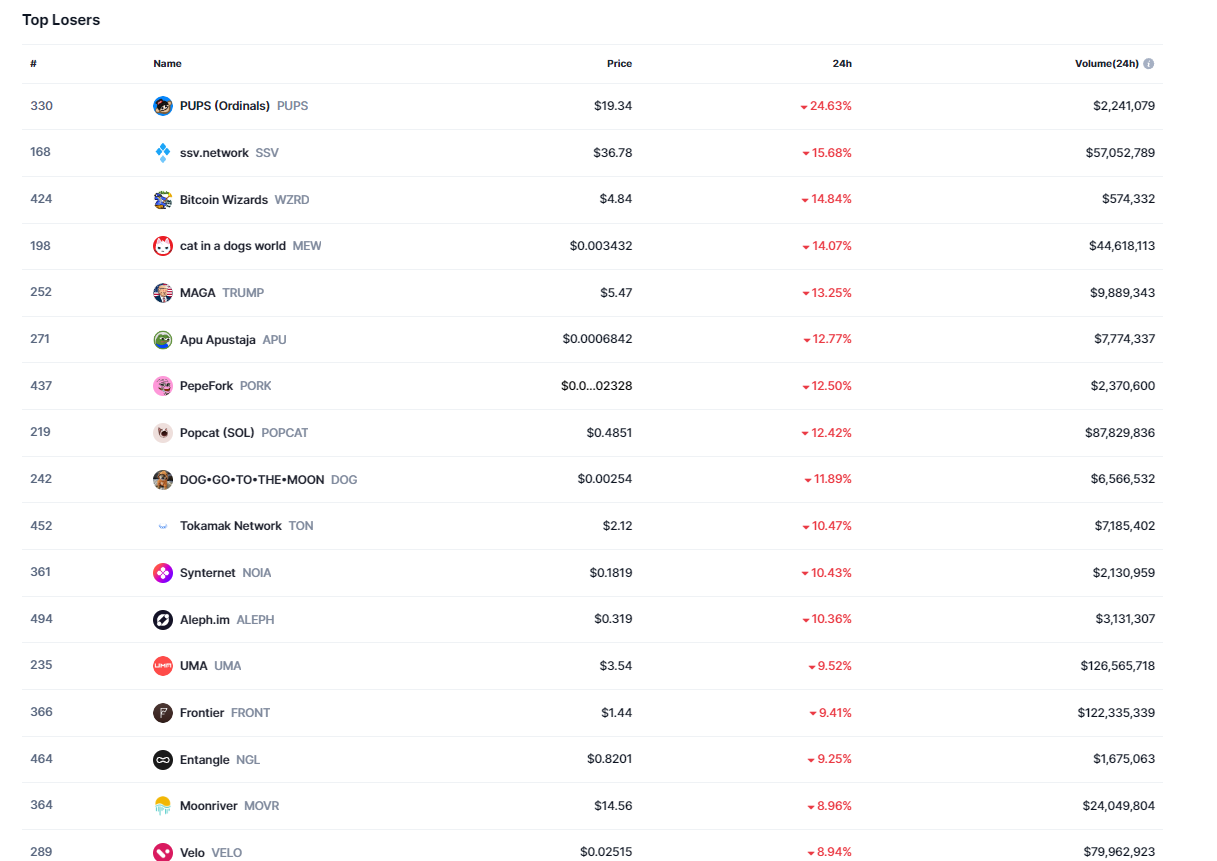This screenshot has height=861, width=1217.
Task: Click the Volume(24h) info icon
Action: (1148, 64)
